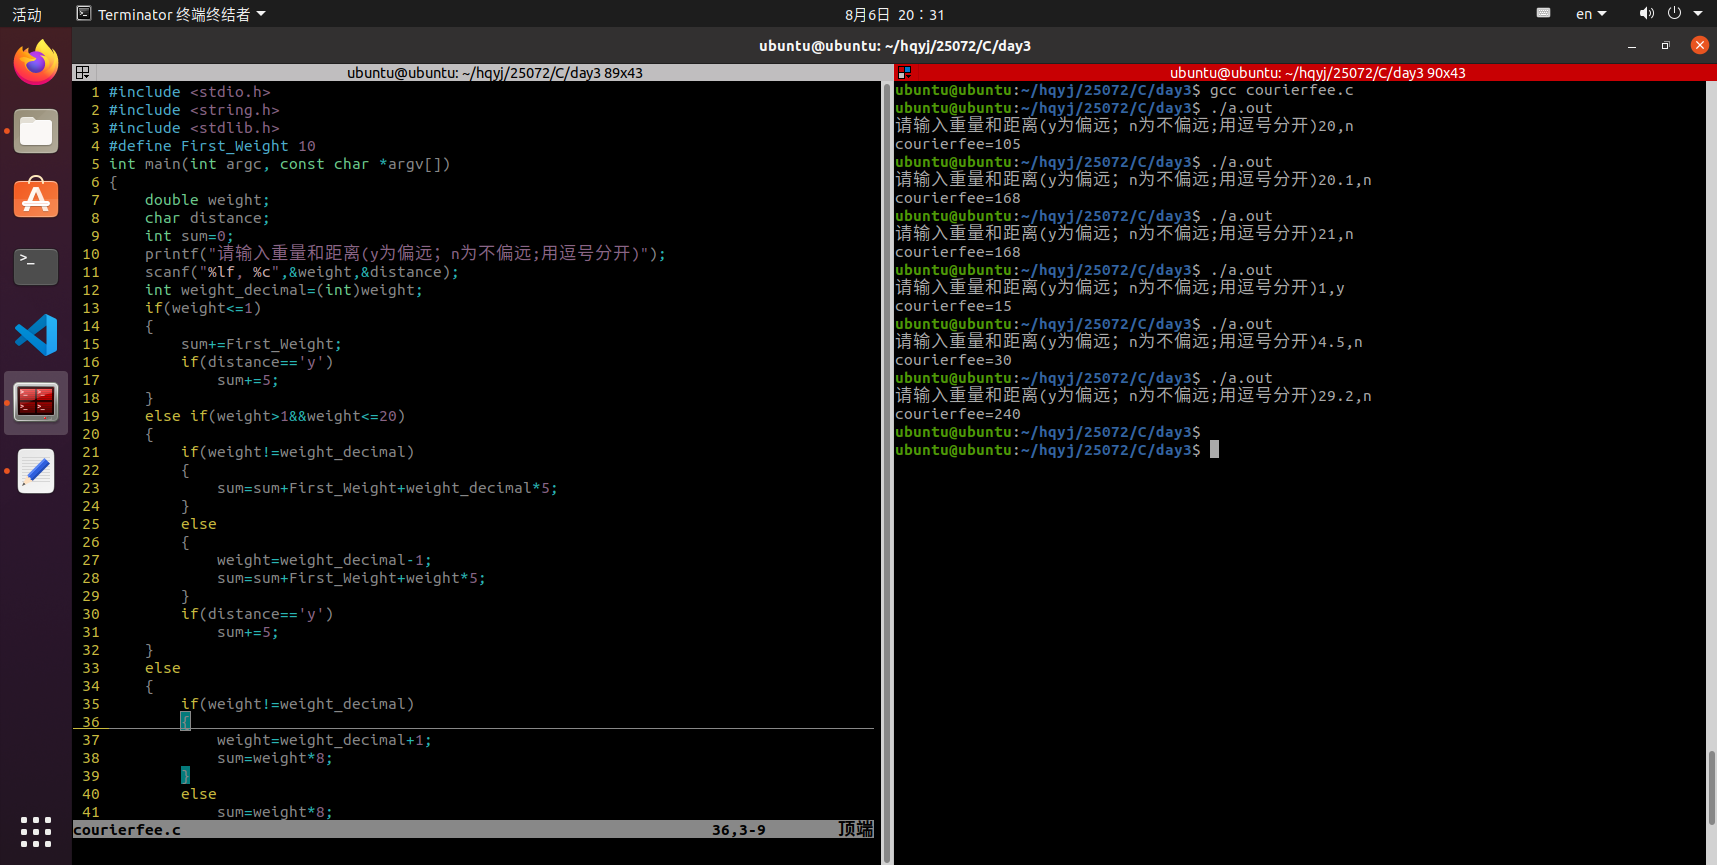Open the Terminator app menu
The height and width of the screenshot is (865, 1717).
click(x=171, y=14)
